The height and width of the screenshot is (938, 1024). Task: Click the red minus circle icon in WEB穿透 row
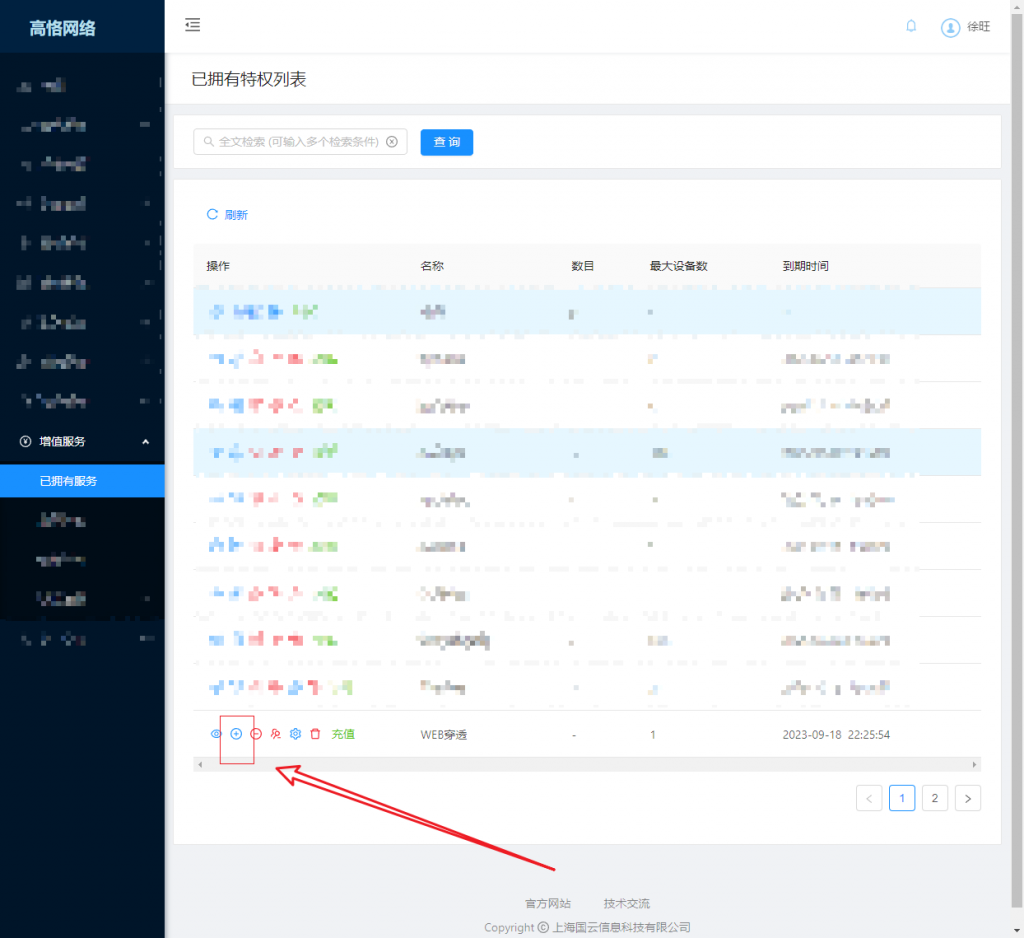tap(256, 734)
